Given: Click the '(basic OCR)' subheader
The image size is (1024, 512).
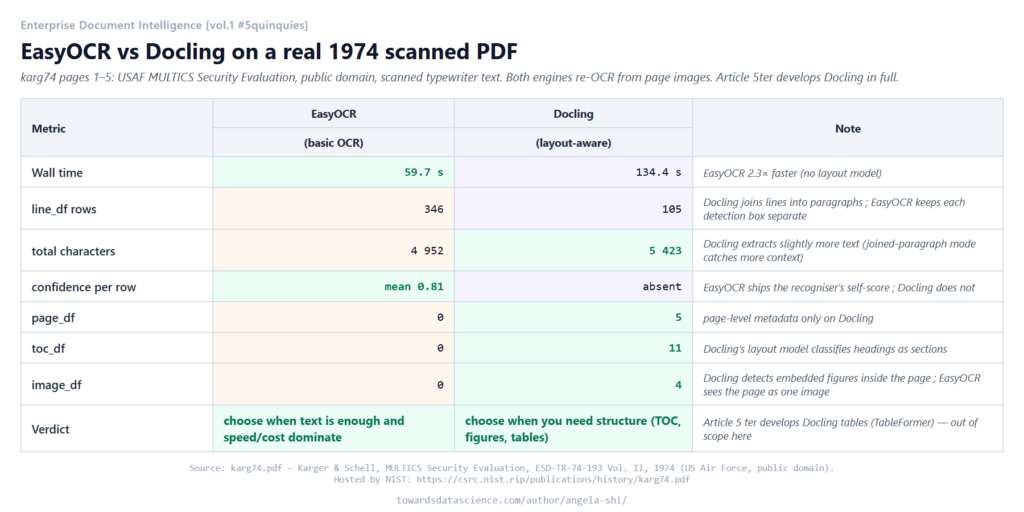Looking at the screenshot, I should tap(334, 144).
